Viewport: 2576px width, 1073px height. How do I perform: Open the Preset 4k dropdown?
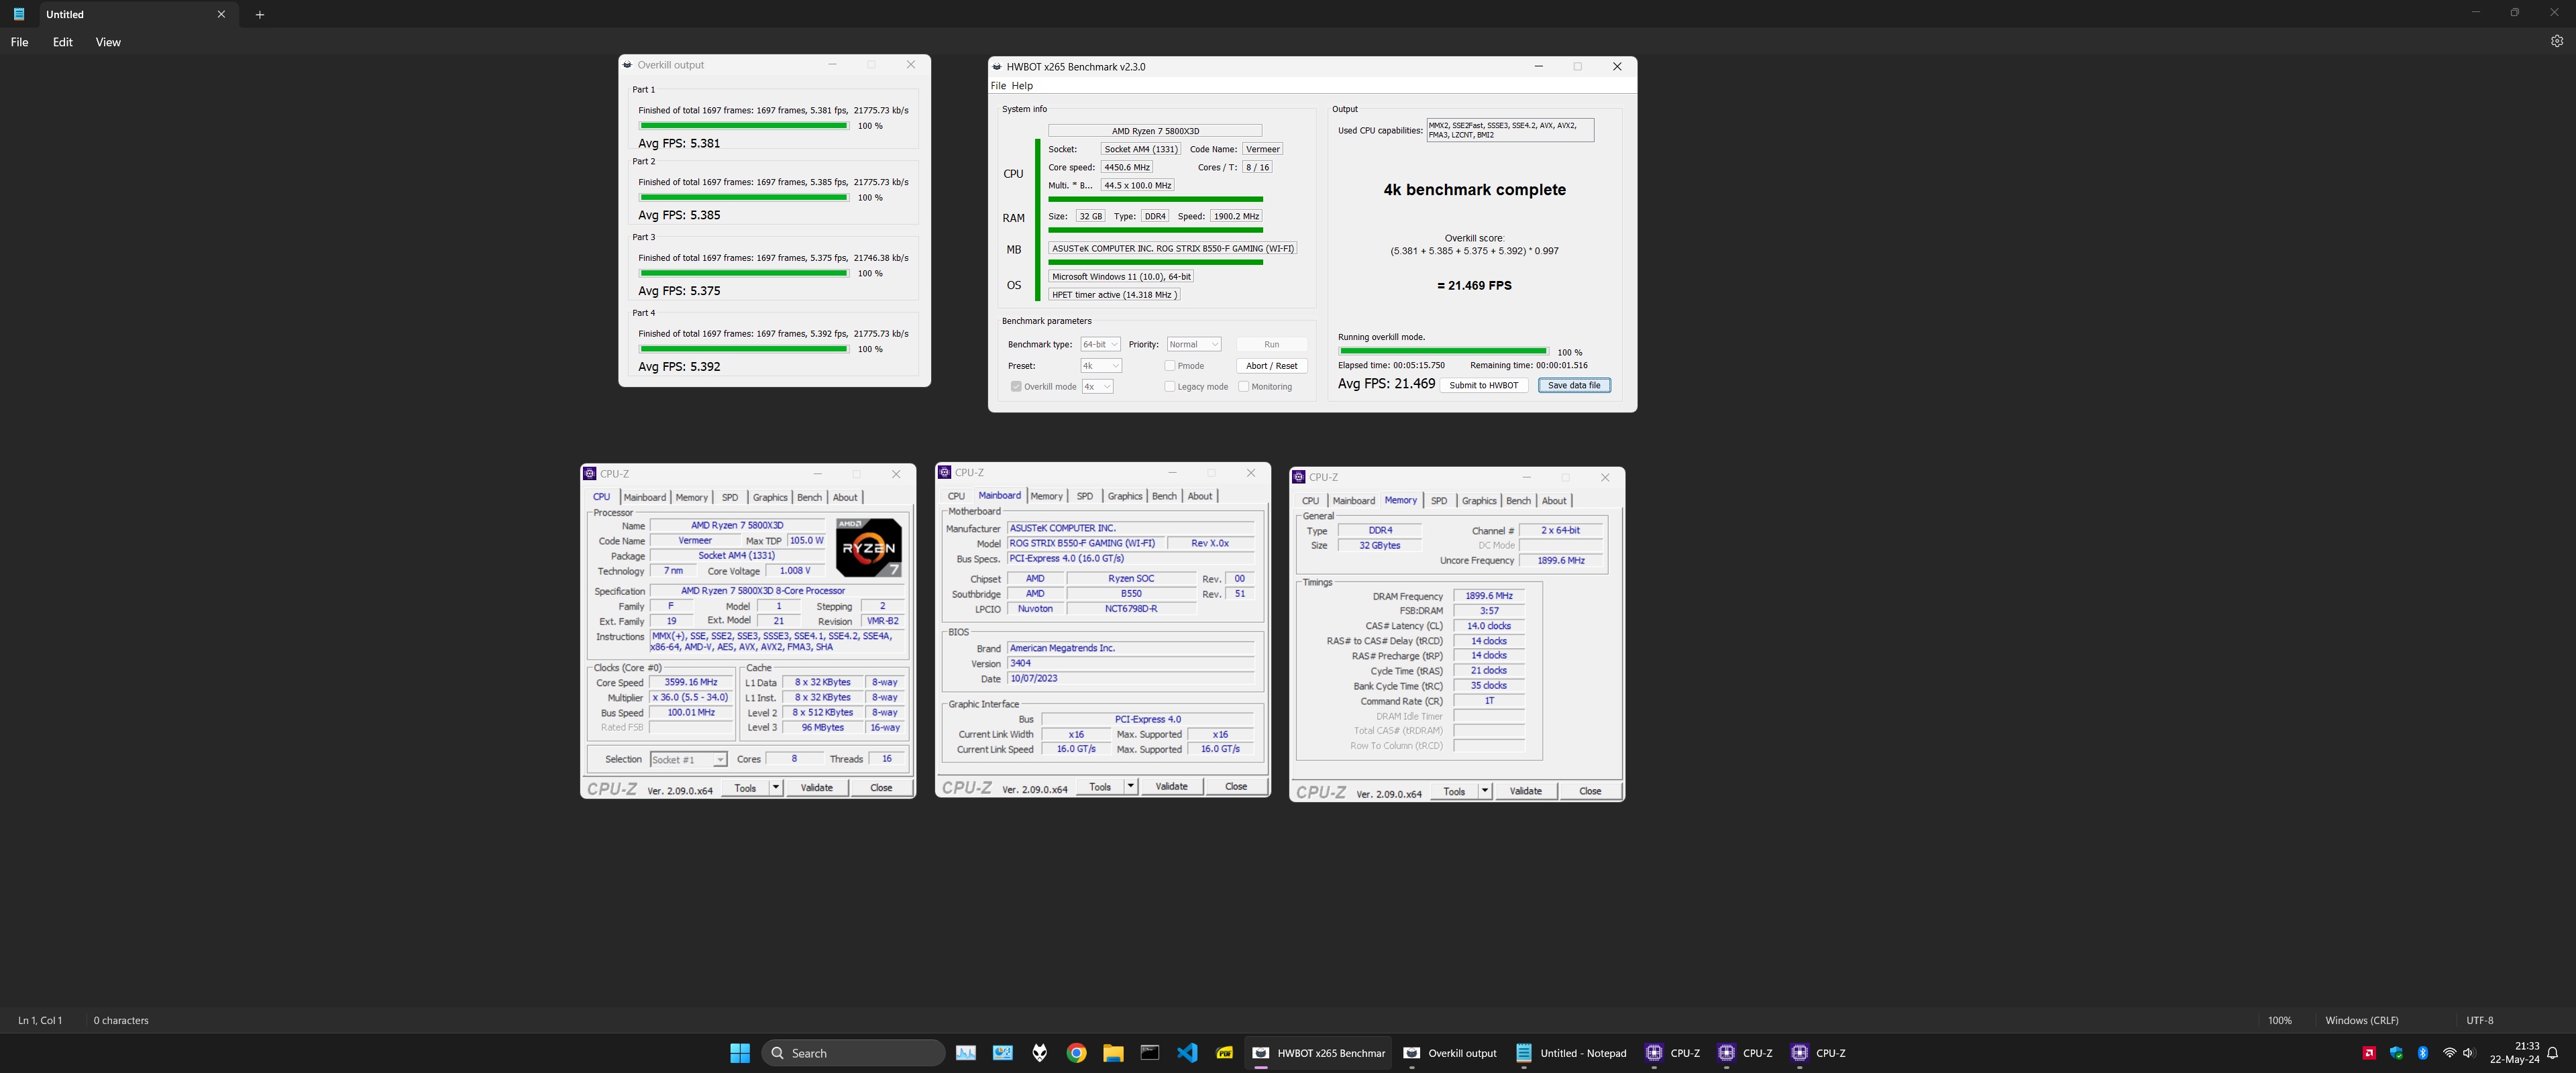(x=1100, y=366)
